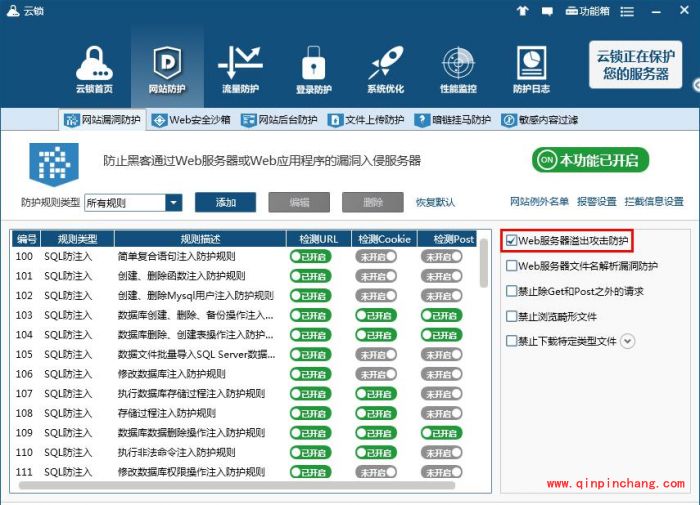Open the 功能箱 toolbox
The image size is (700, 505).
coord(587,11)
